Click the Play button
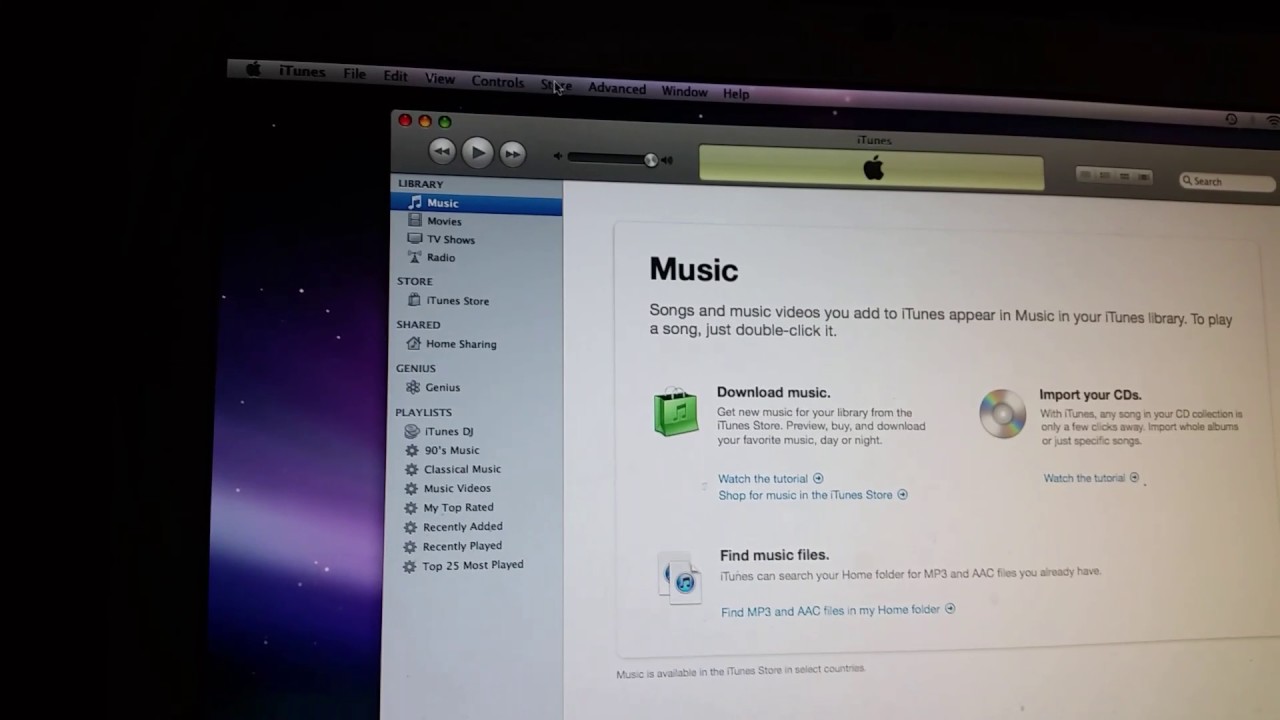This screenshot has height=720, width=1280. 477,152
